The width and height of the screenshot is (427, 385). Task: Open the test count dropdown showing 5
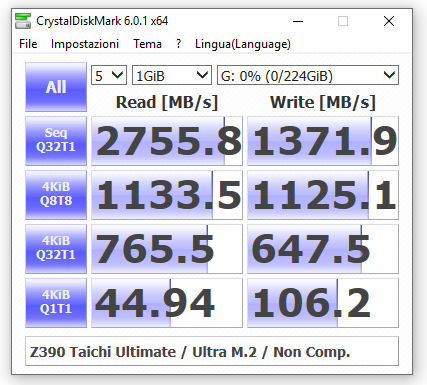tap(109, 75)
